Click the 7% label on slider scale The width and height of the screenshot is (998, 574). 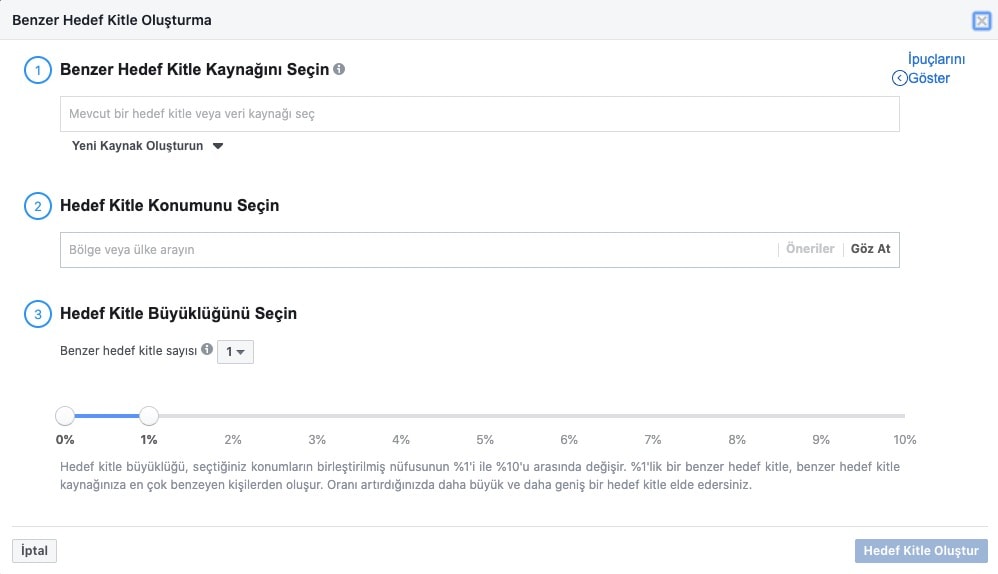(653, 440)
